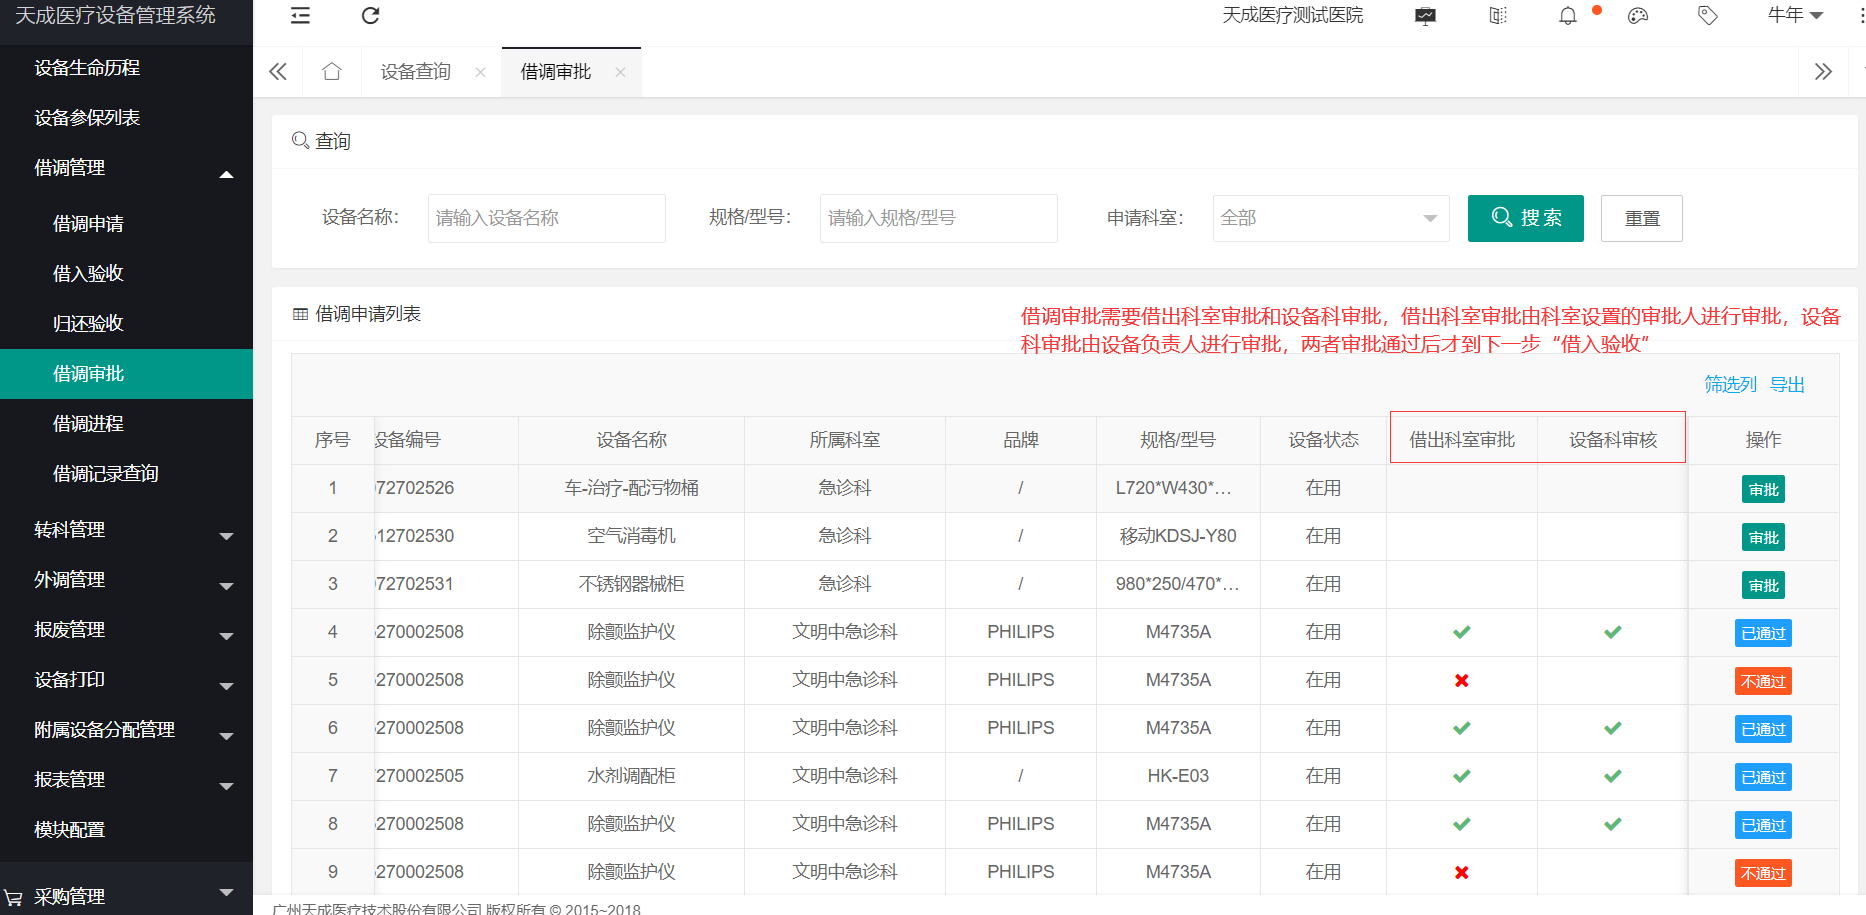The height and width of the screenshot is (915, 1866).
Task: Expand the 转科管理 sidebar group
Action: [126, 530]
